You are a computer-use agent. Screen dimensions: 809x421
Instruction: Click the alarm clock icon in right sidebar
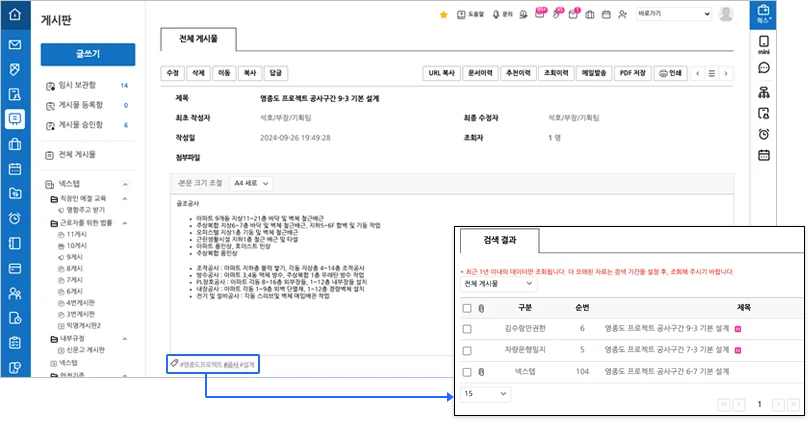763,134
